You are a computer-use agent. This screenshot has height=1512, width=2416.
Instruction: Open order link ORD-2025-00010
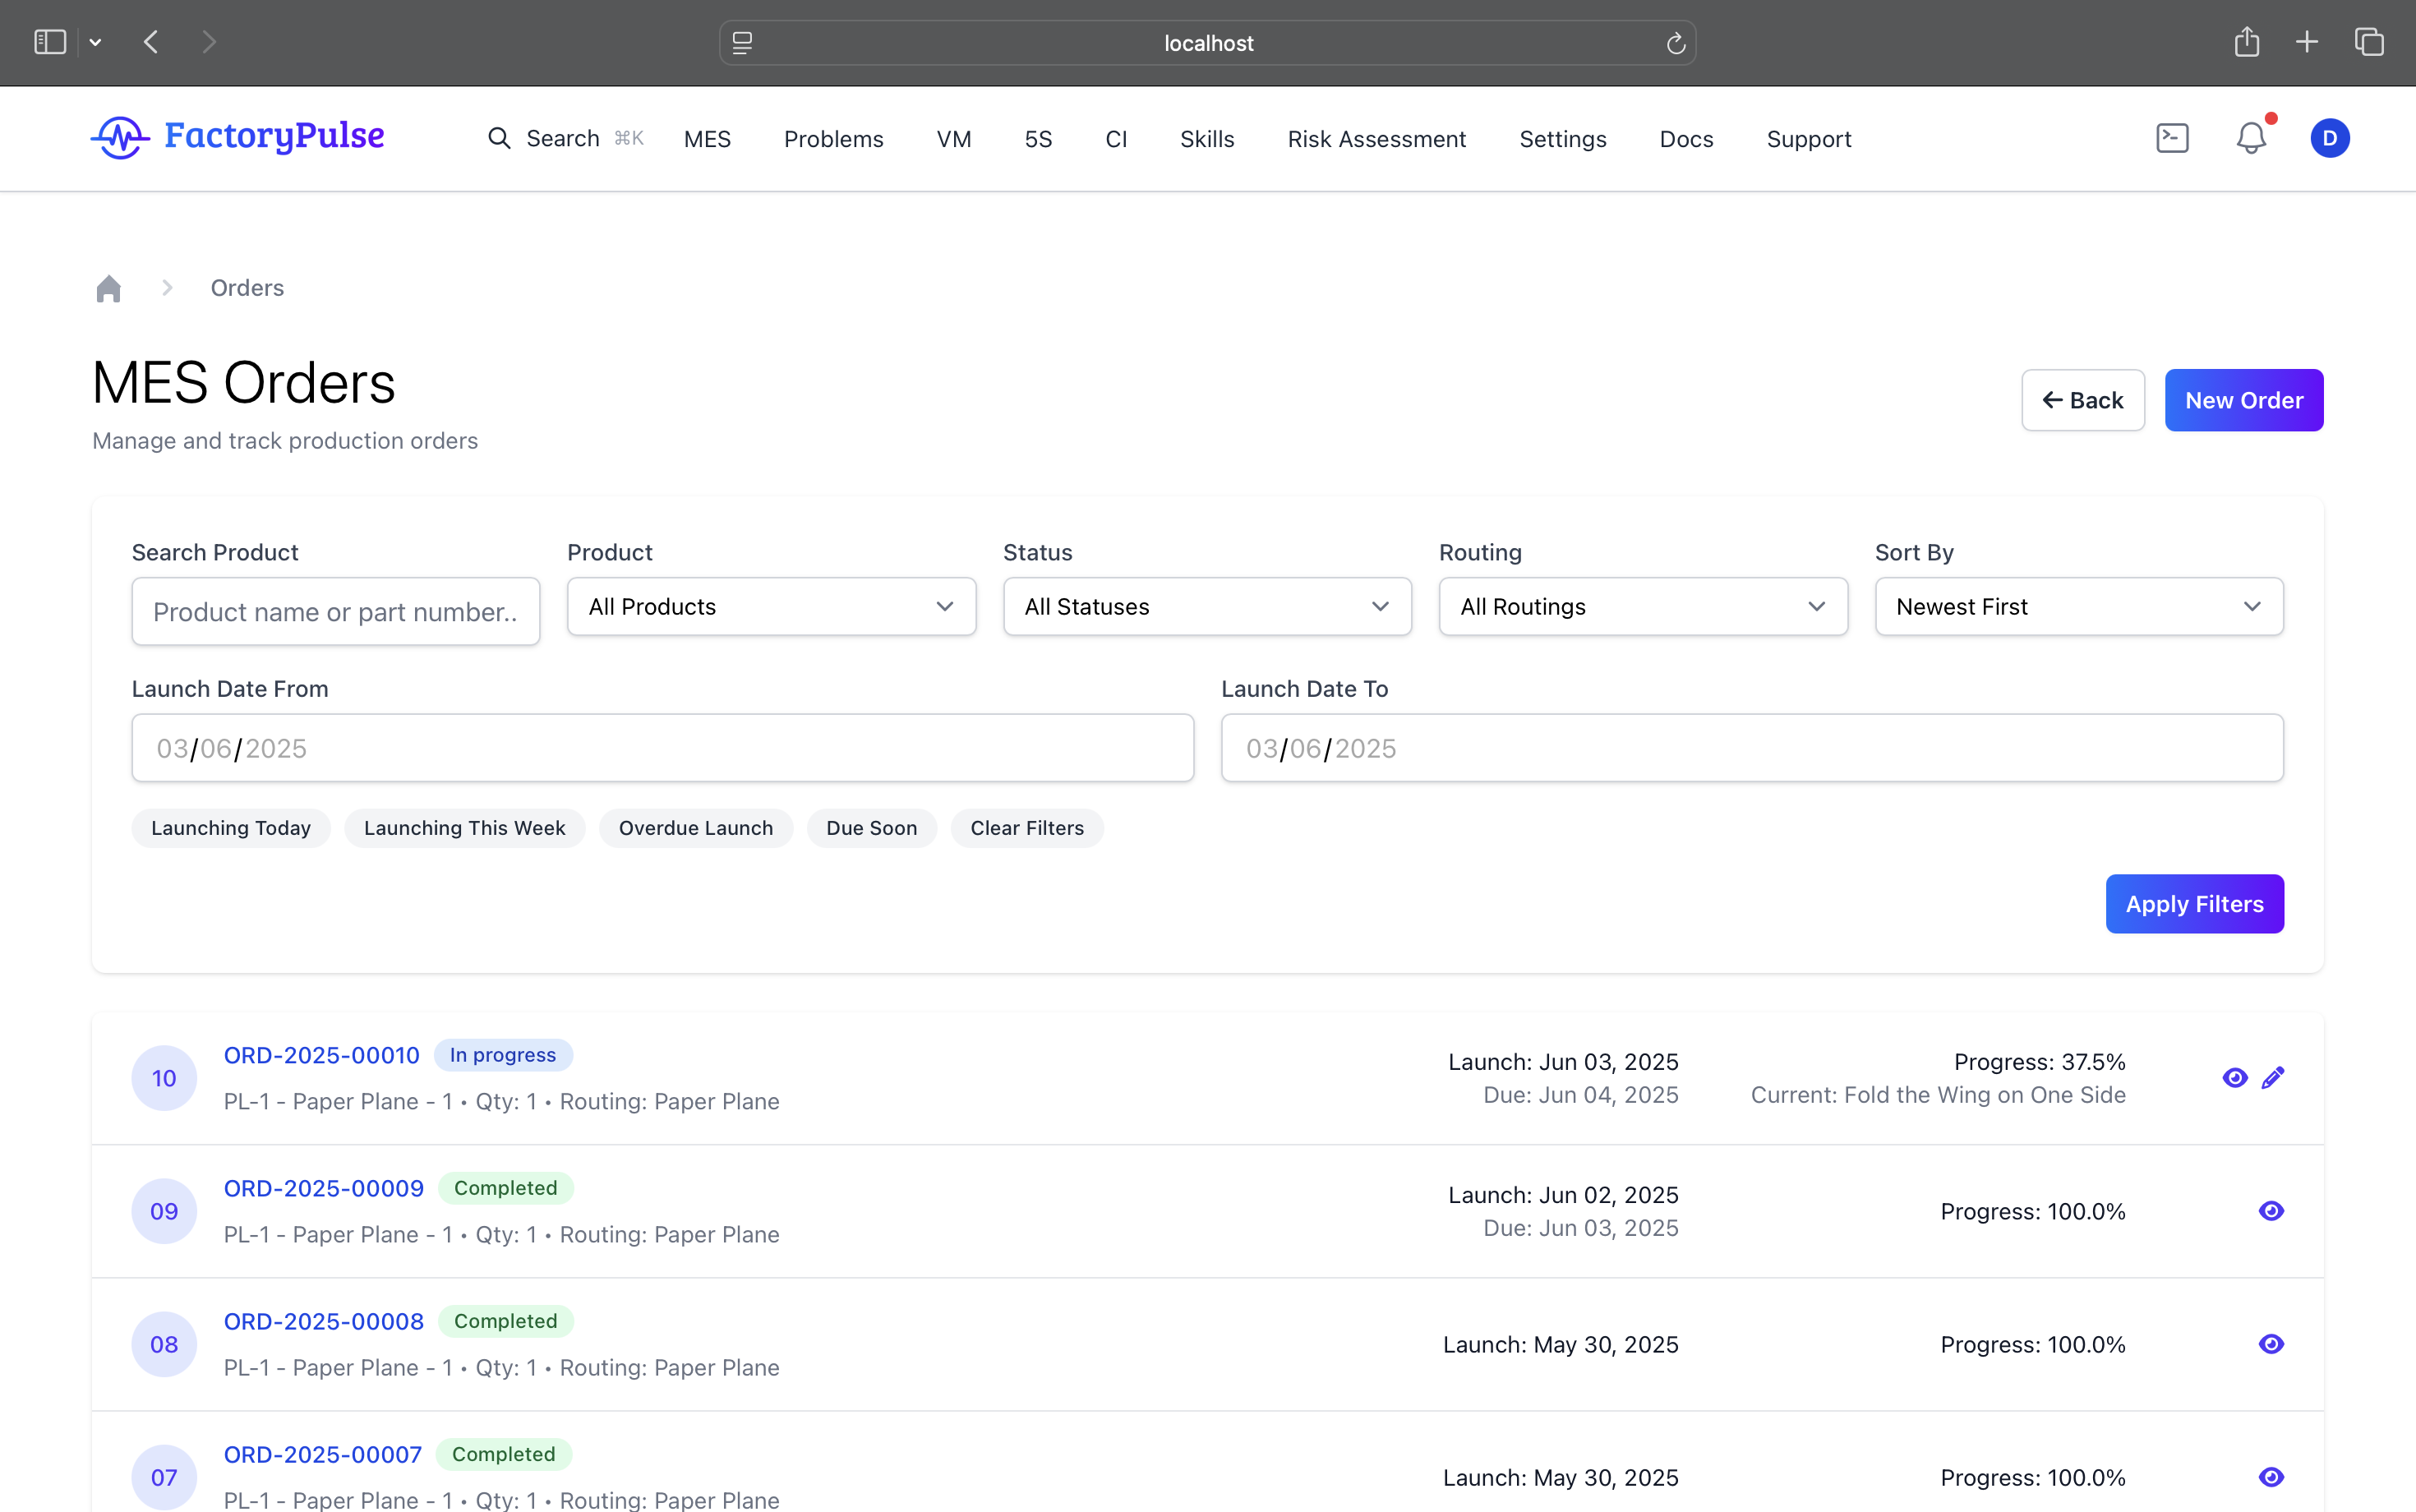(321, 1055)
